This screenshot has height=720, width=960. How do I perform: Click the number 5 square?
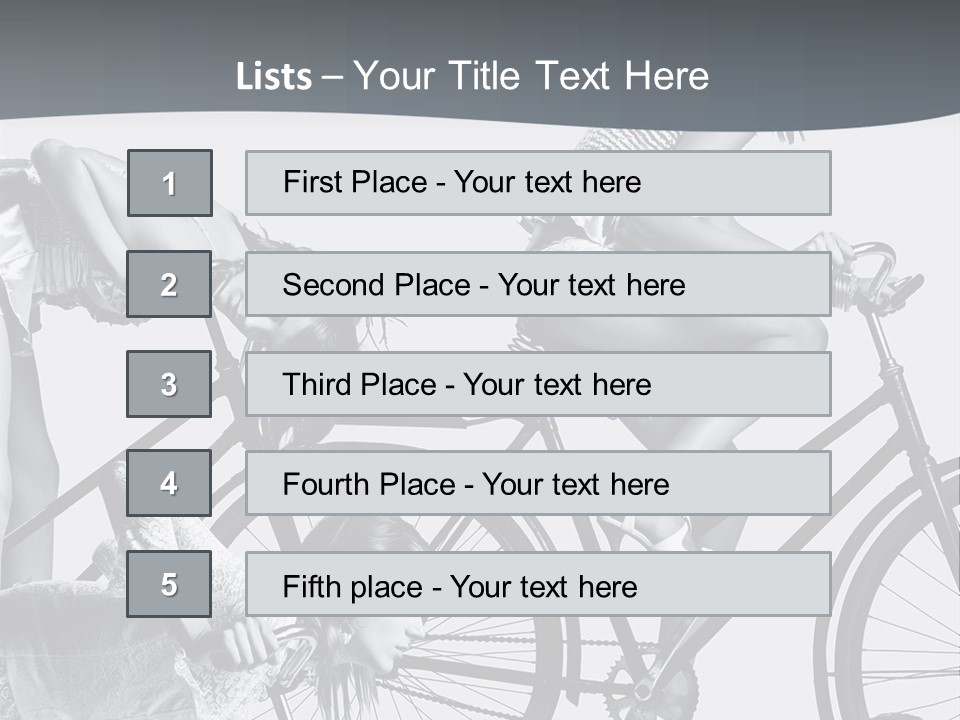[x=169, y=584]
